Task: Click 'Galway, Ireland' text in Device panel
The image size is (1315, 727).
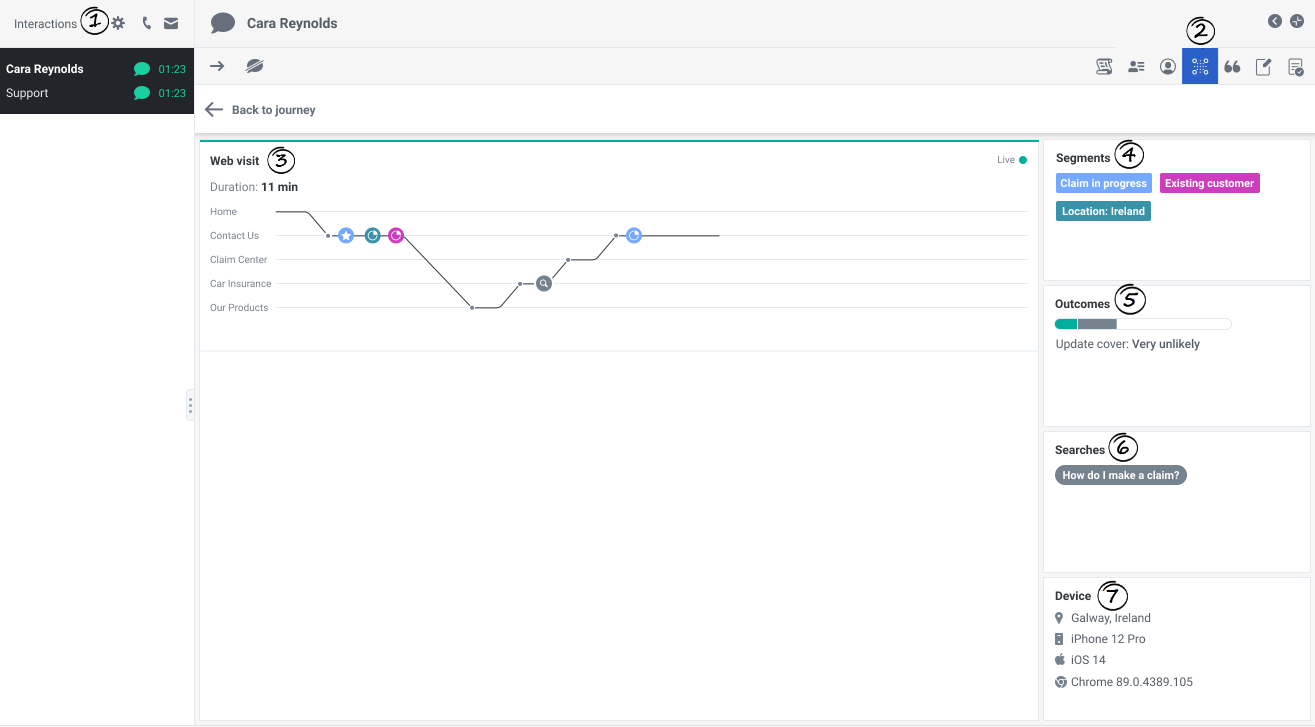Action: [1111, 618]
